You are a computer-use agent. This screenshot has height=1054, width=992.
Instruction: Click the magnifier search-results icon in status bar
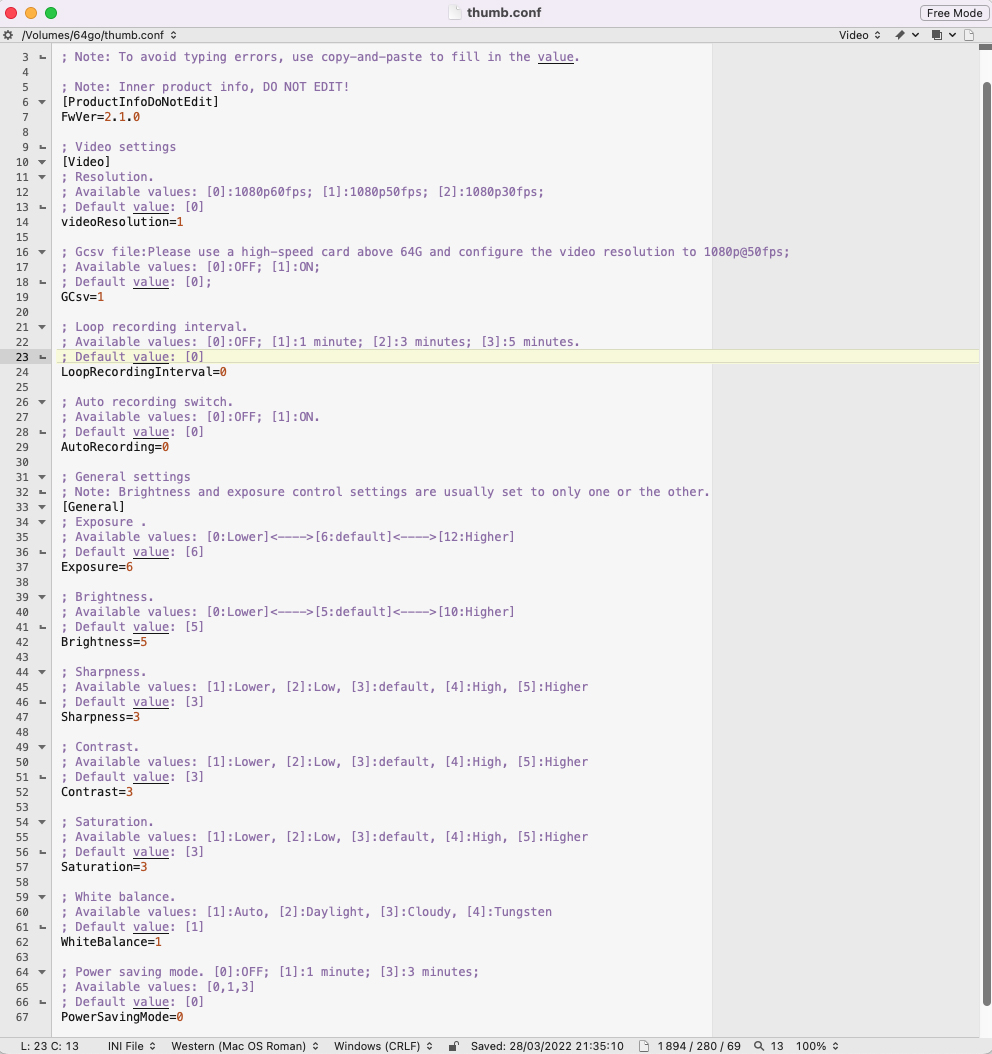(x=759, y=1046)
